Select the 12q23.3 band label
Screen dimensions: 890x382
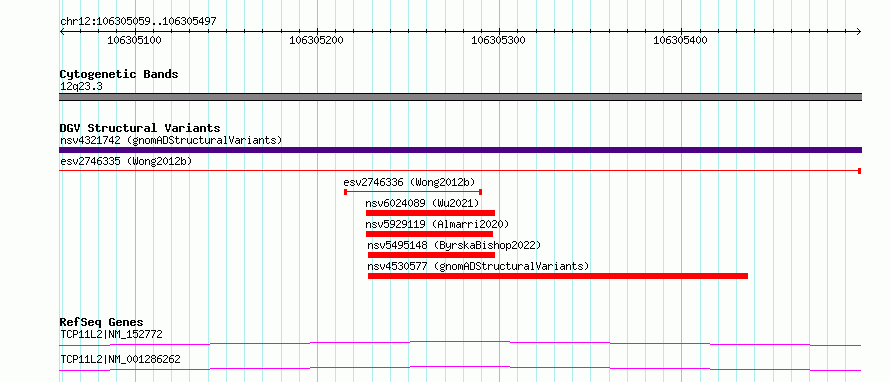81,87
